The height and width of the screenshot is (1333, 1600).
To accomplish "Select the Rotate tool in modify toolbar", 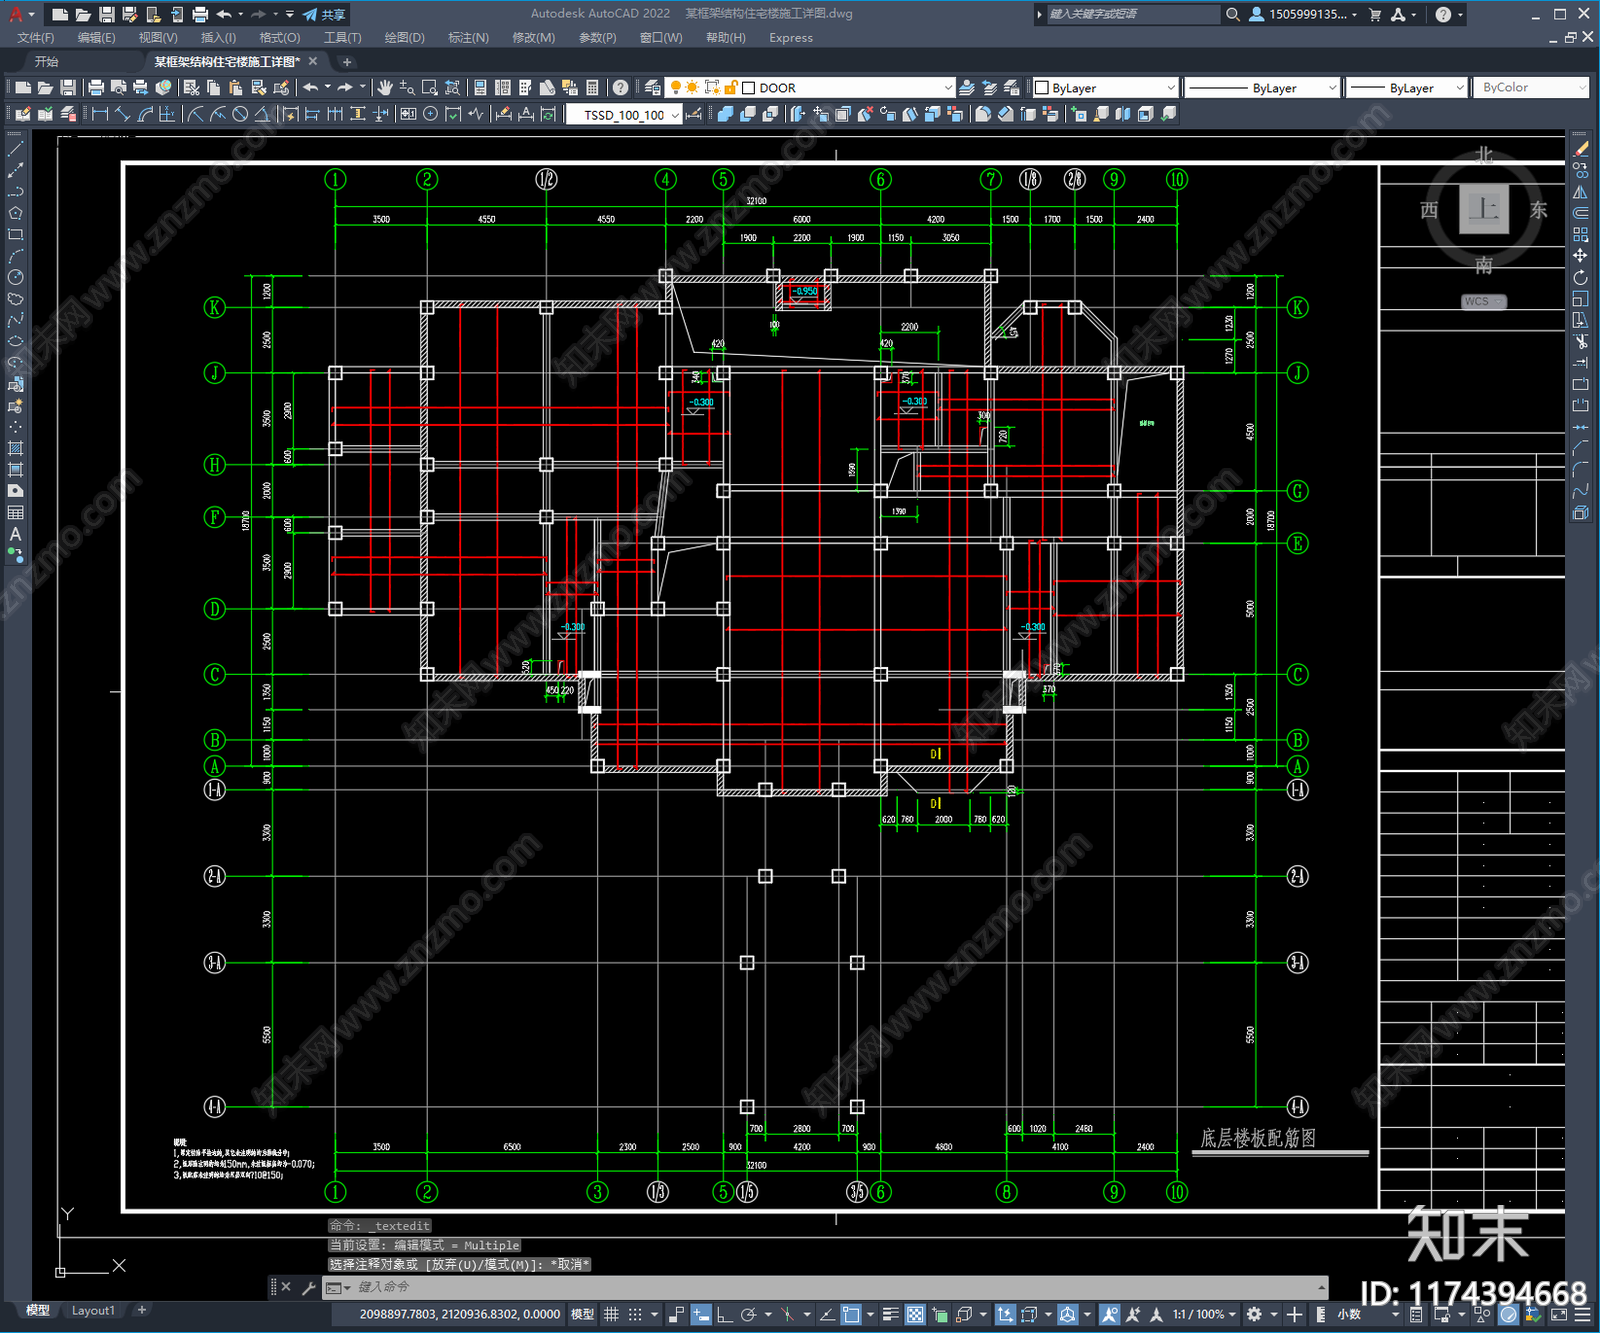I will [x=1581, y=277].
